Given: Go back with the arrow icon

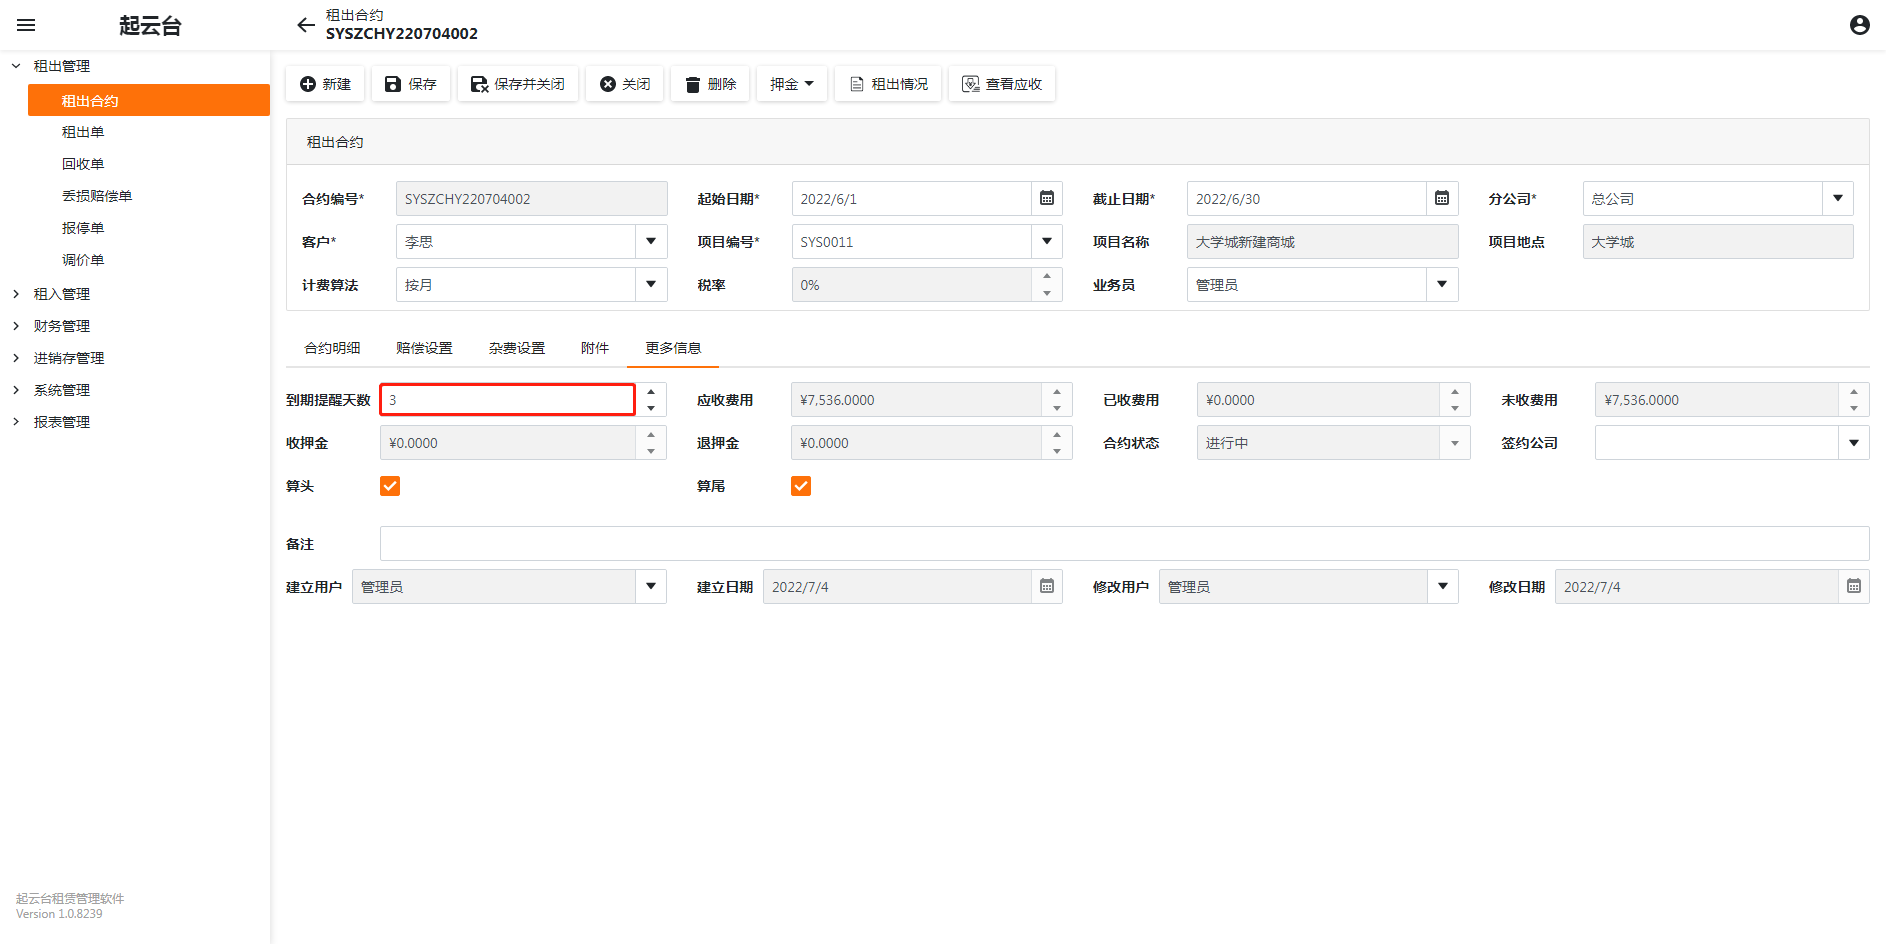Looking at the screenshot, I should (x=306, y=25).
